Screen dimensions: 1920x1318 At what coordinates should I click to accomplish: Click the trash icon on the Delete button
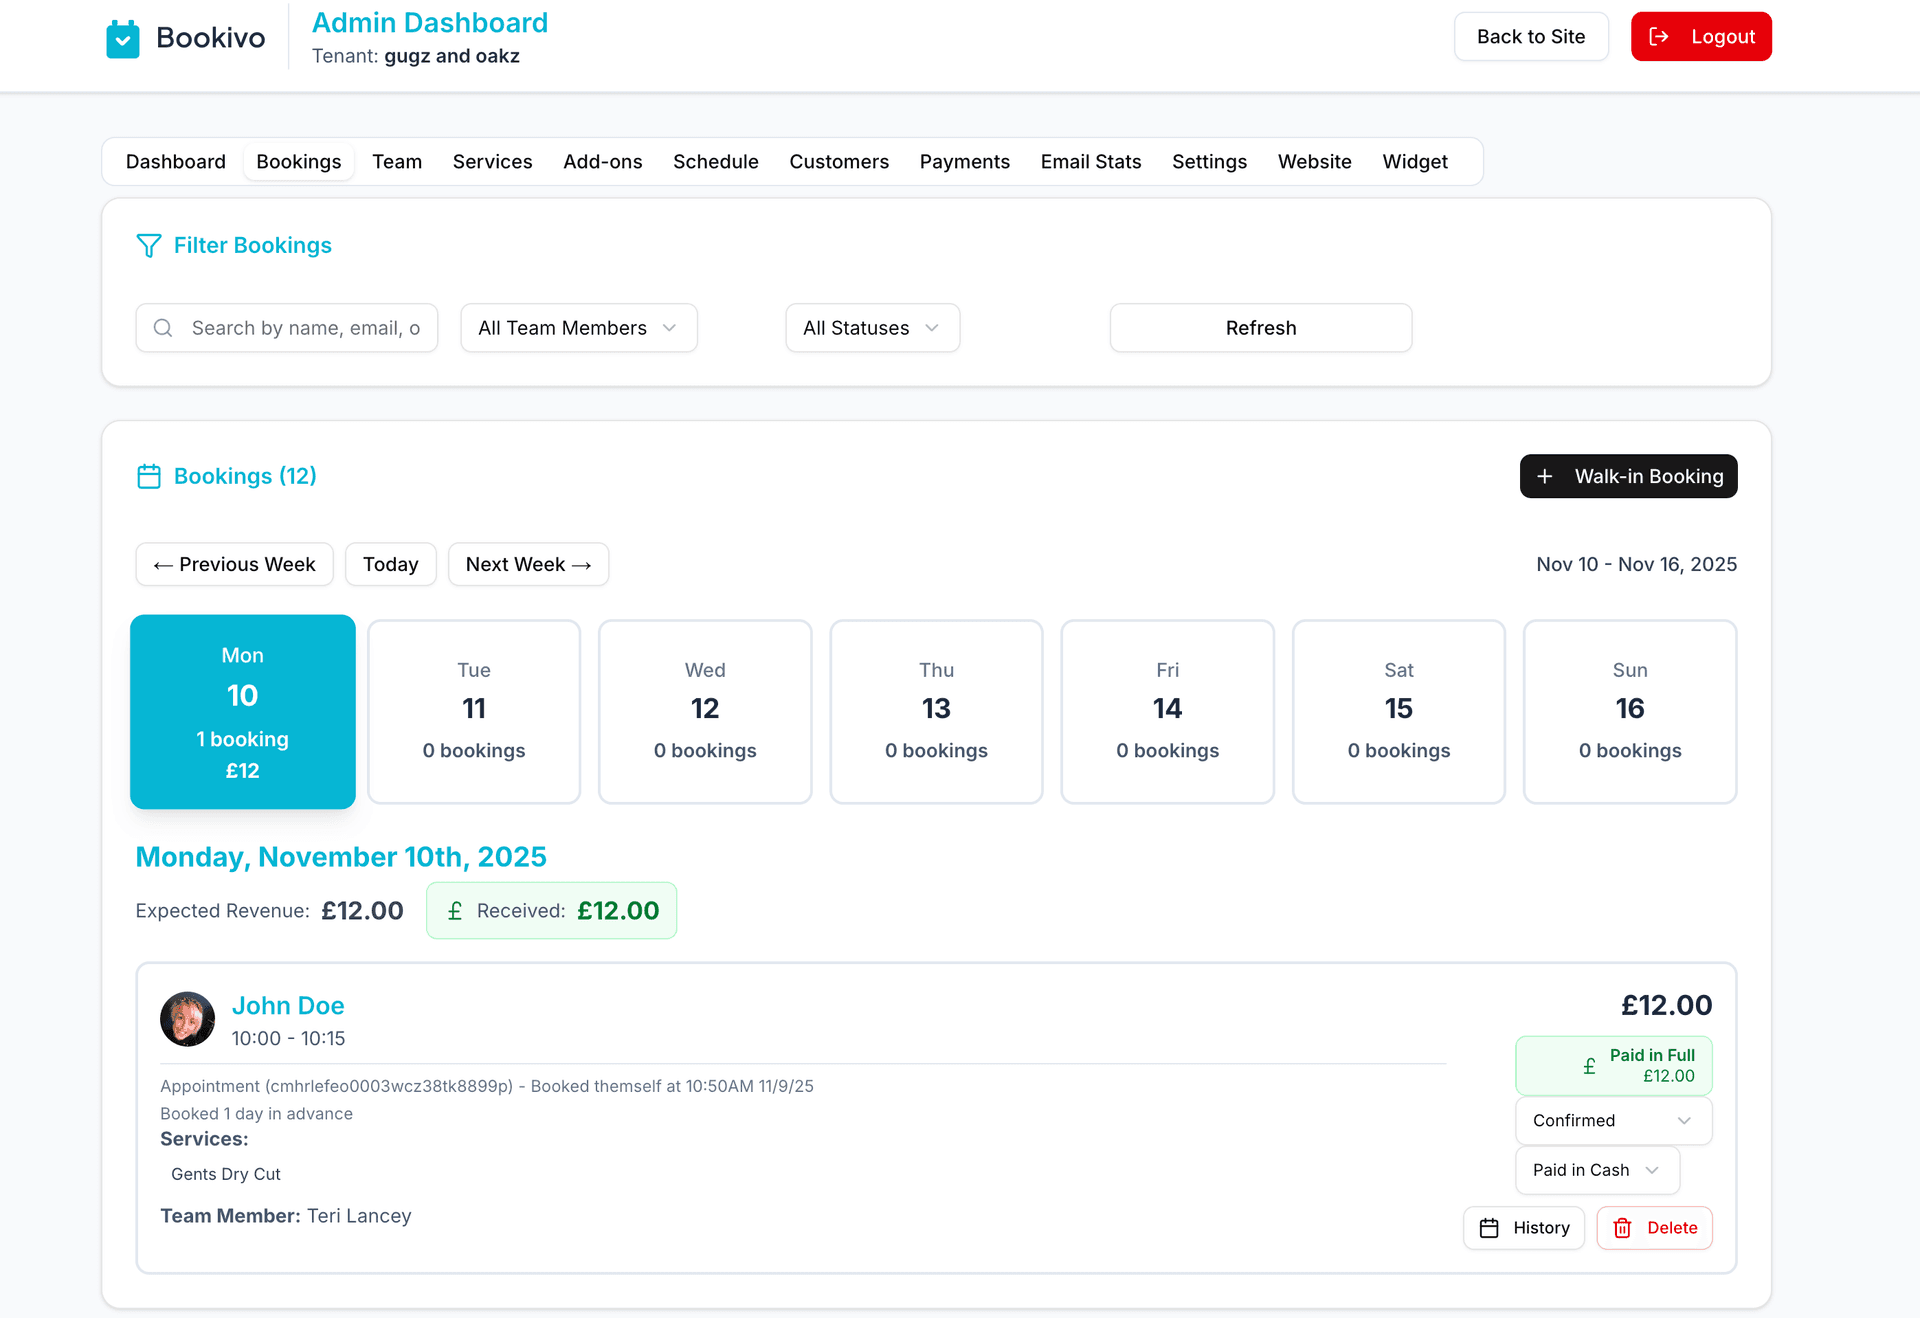(1623, 1228)
